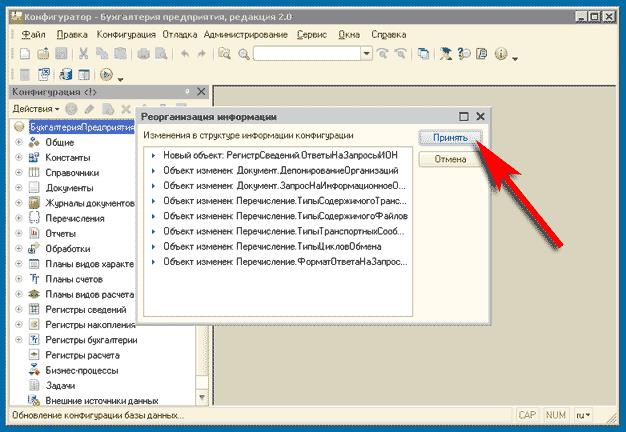
Task: Expand the Справочники tree node
Action: 18,173
